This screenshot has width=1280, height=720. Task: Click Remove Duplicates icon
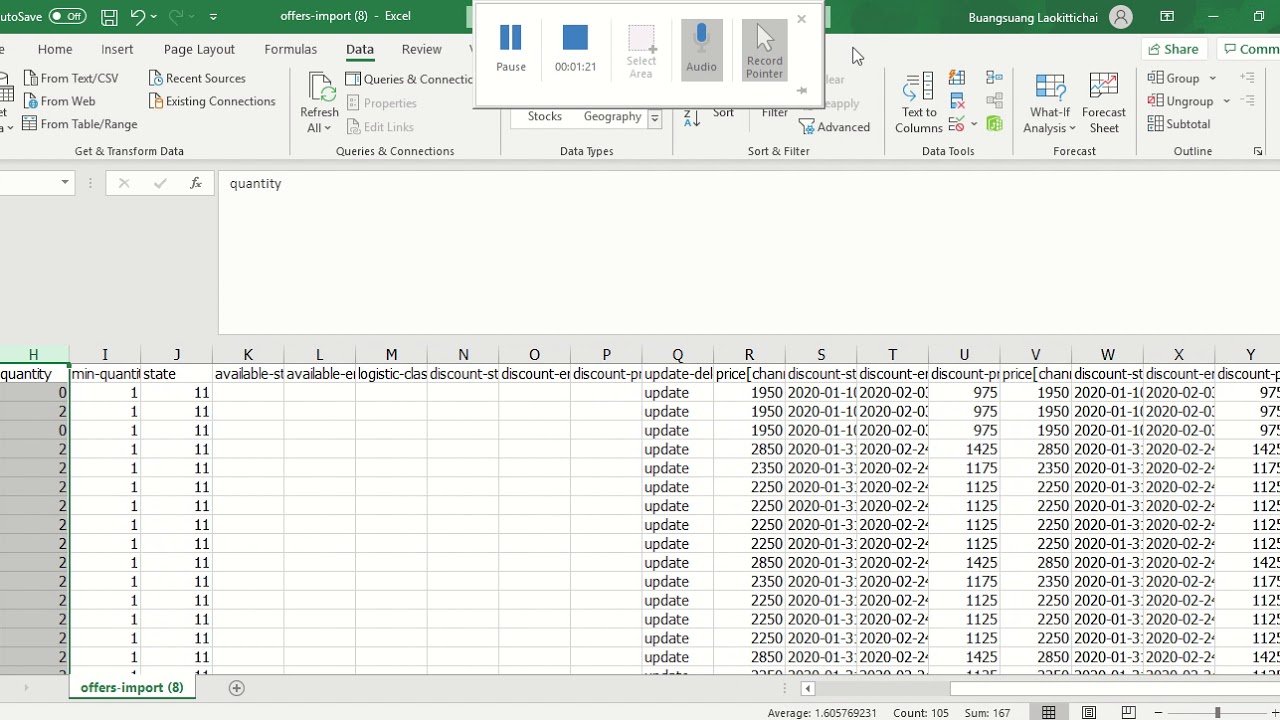coord(957,101)
